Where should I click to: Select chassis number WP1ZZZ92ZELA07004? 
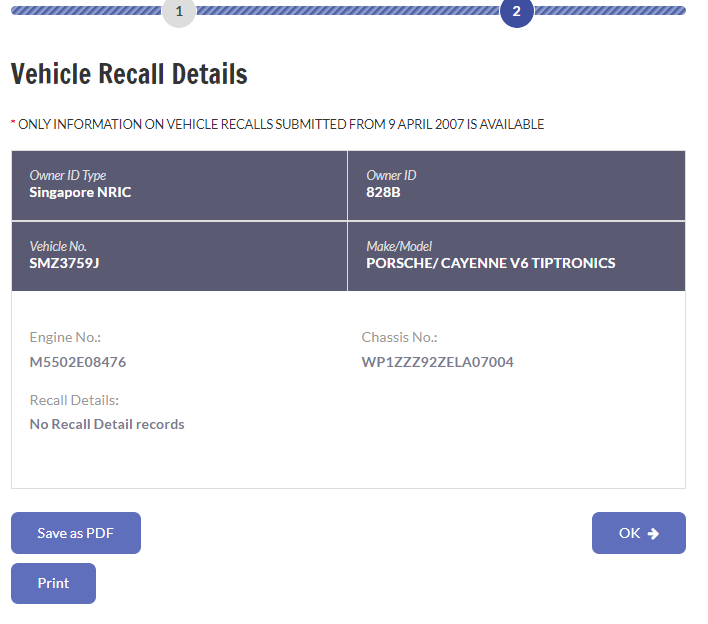(437, 362)
